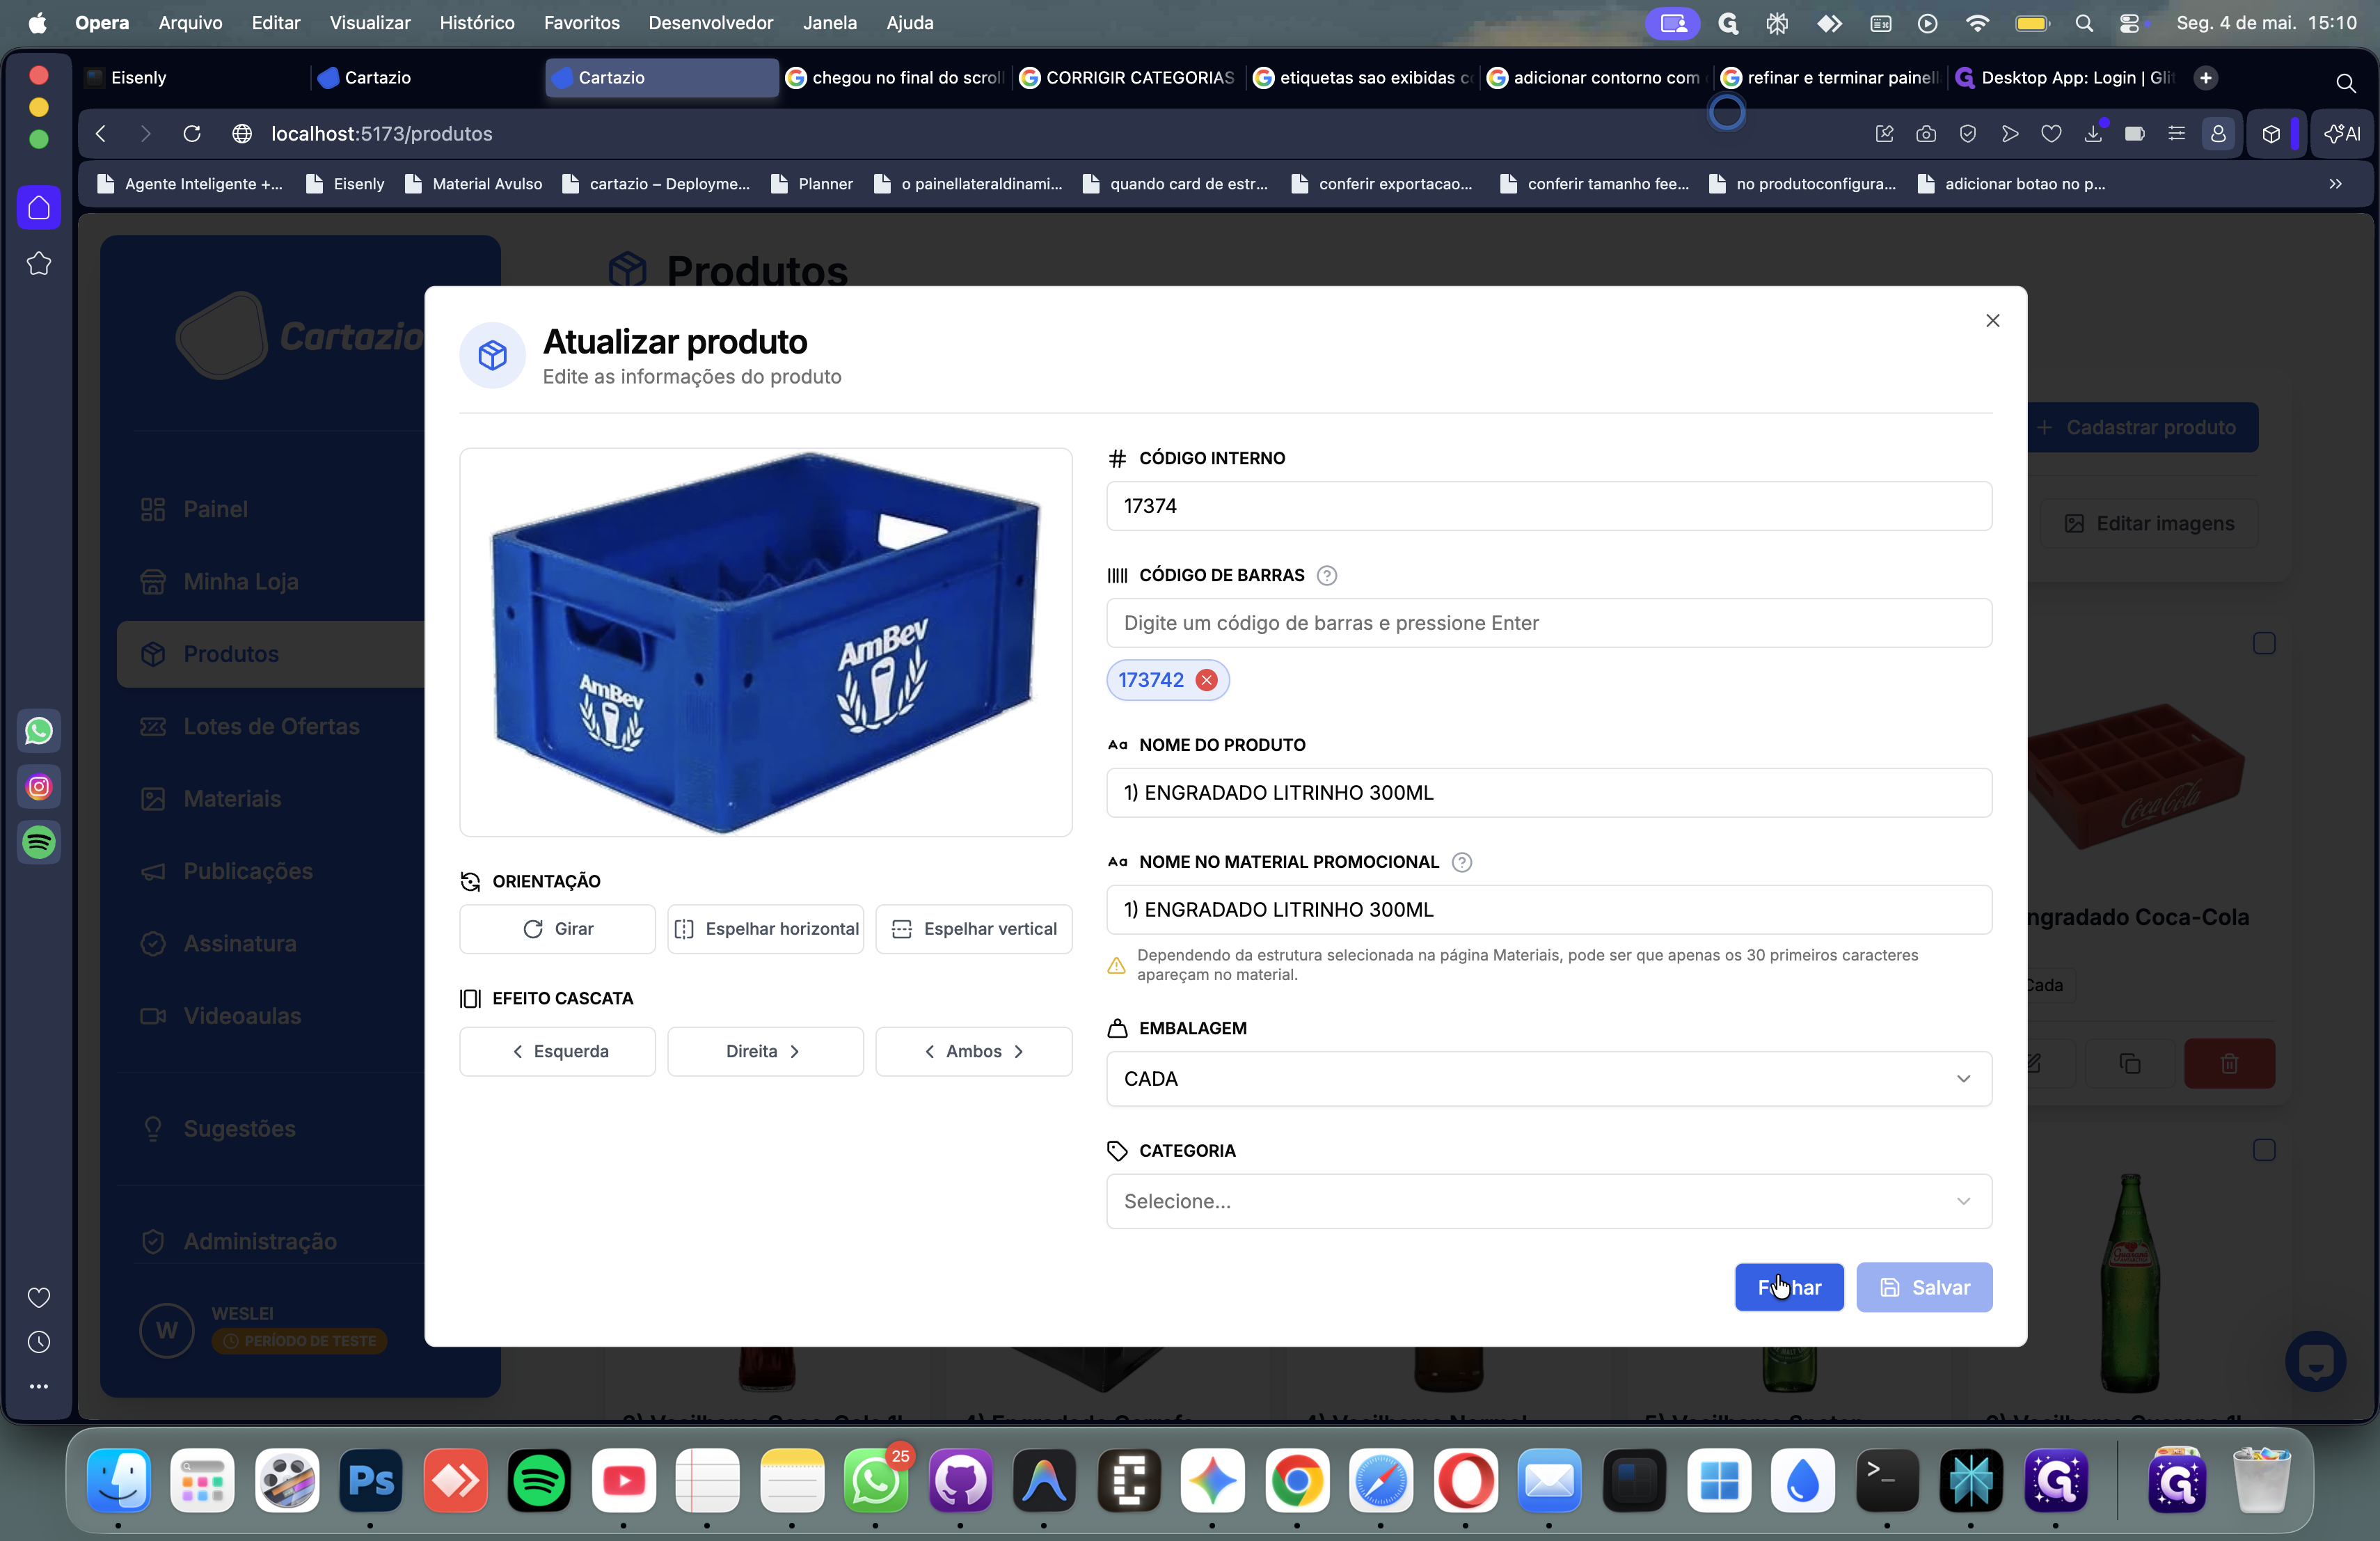Image resolution: width=2380 pixels, height=1541 pixels.
Task: Click the Salvar button
Action: click(1924, 1287)
